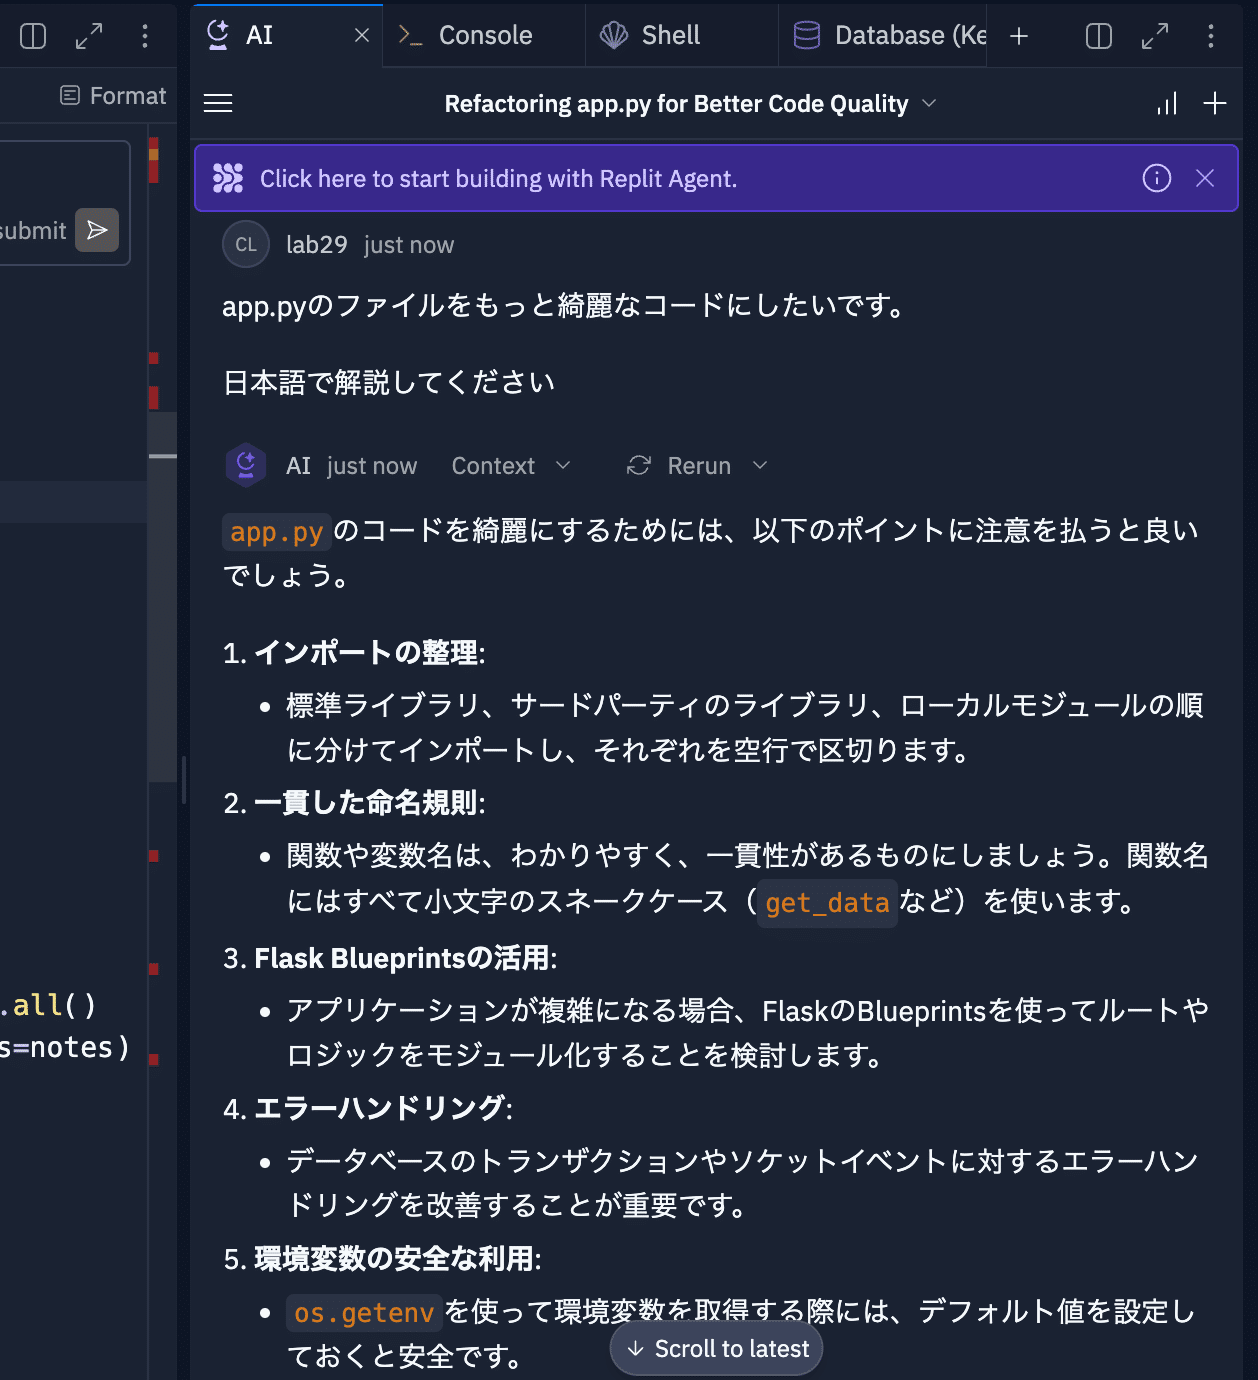Toggle split layout in left editor pane

(x=33, y=36)
